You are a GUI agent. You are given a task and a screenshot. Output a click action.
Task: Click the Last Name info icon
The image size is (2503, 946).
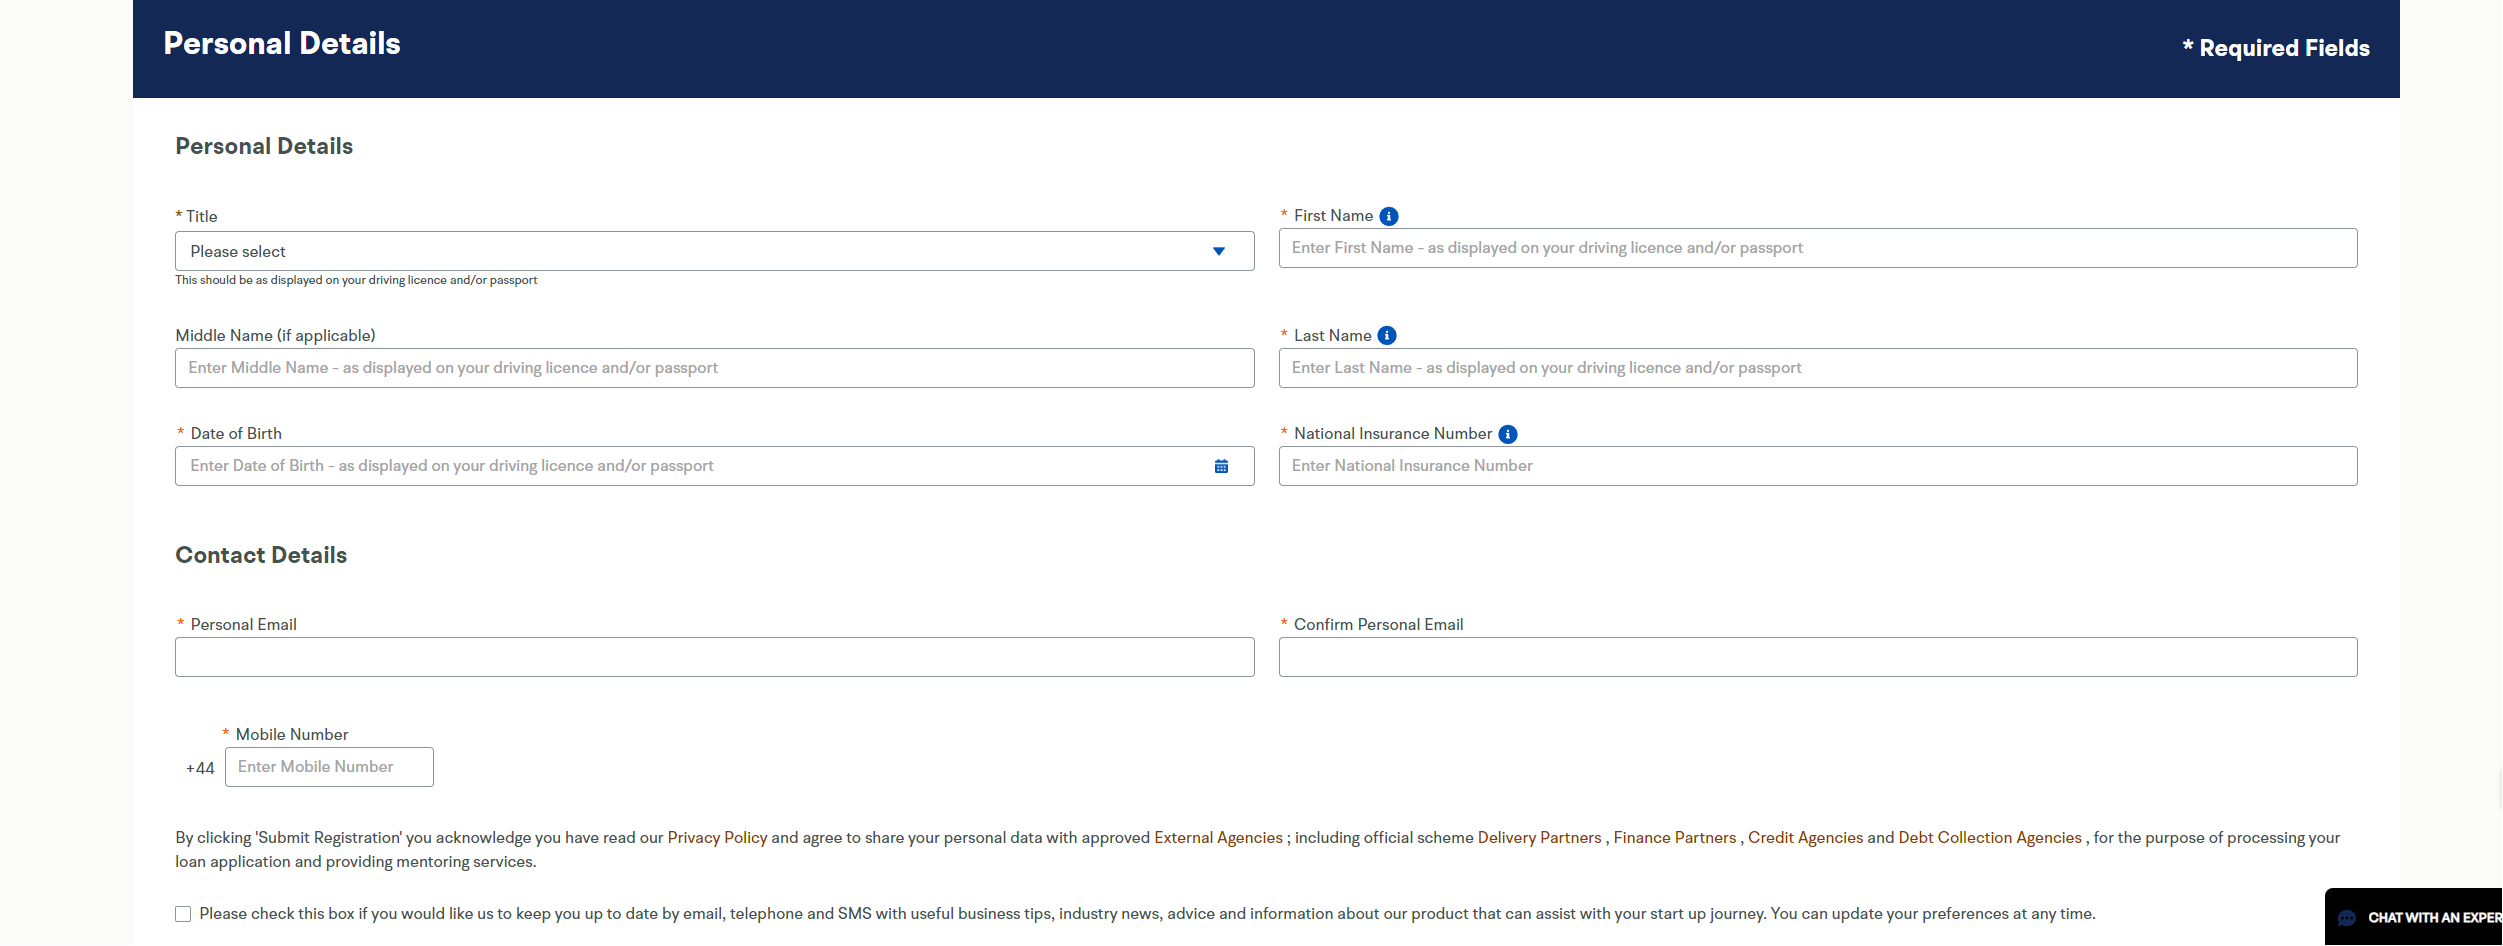(x=1386, y=336)
